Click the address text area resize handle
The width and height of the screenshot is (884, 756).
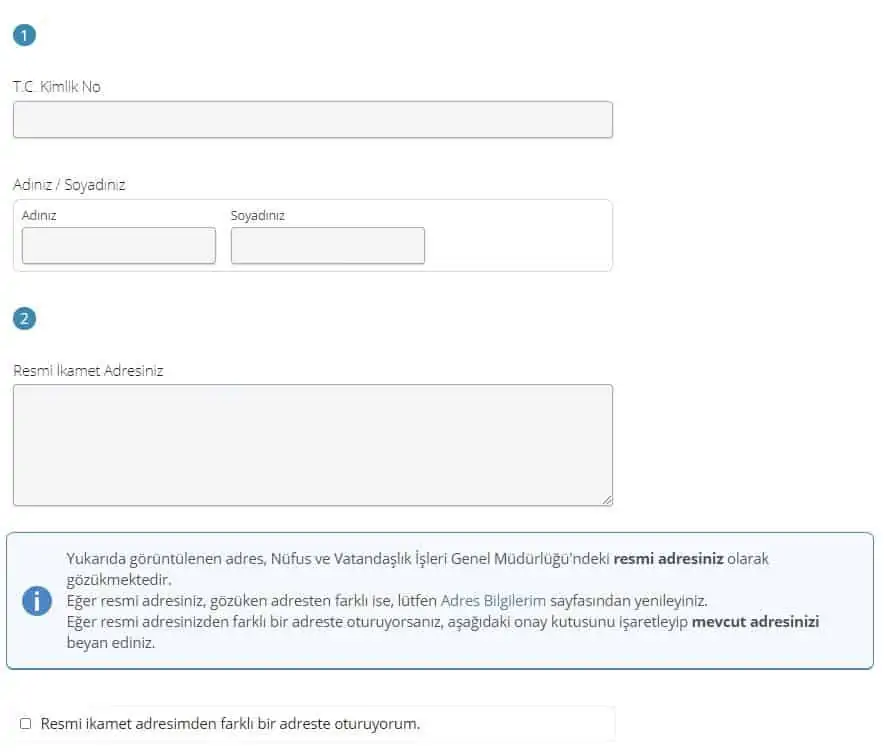click(606, 499)
